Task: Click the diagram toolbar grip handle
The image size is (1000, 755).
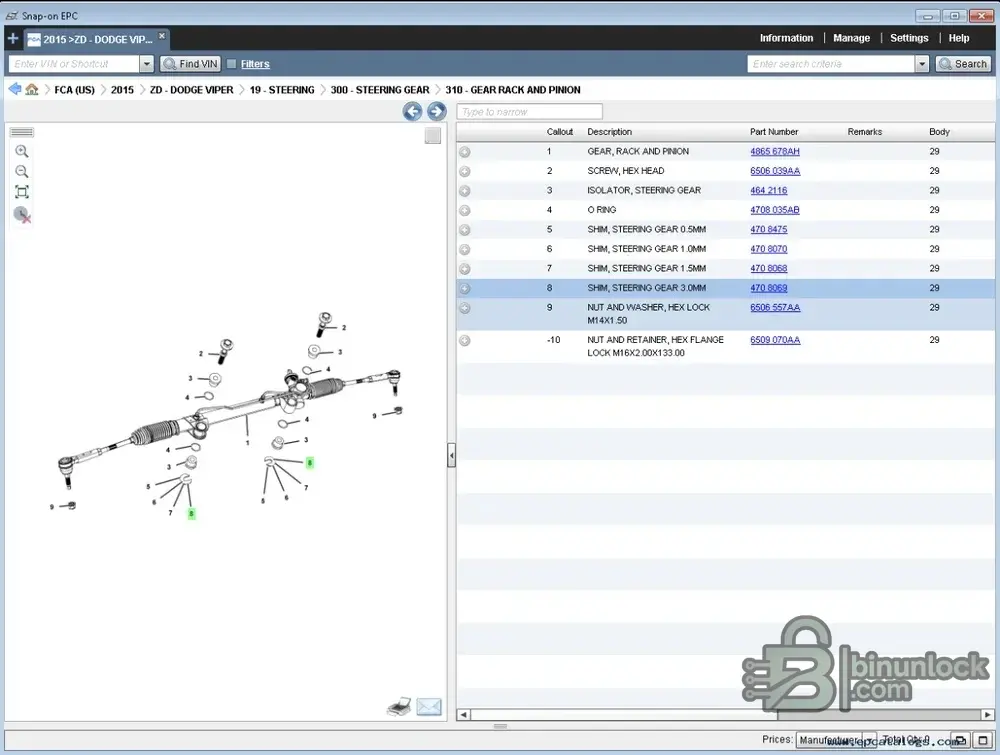Action: (x=22, y=132)
